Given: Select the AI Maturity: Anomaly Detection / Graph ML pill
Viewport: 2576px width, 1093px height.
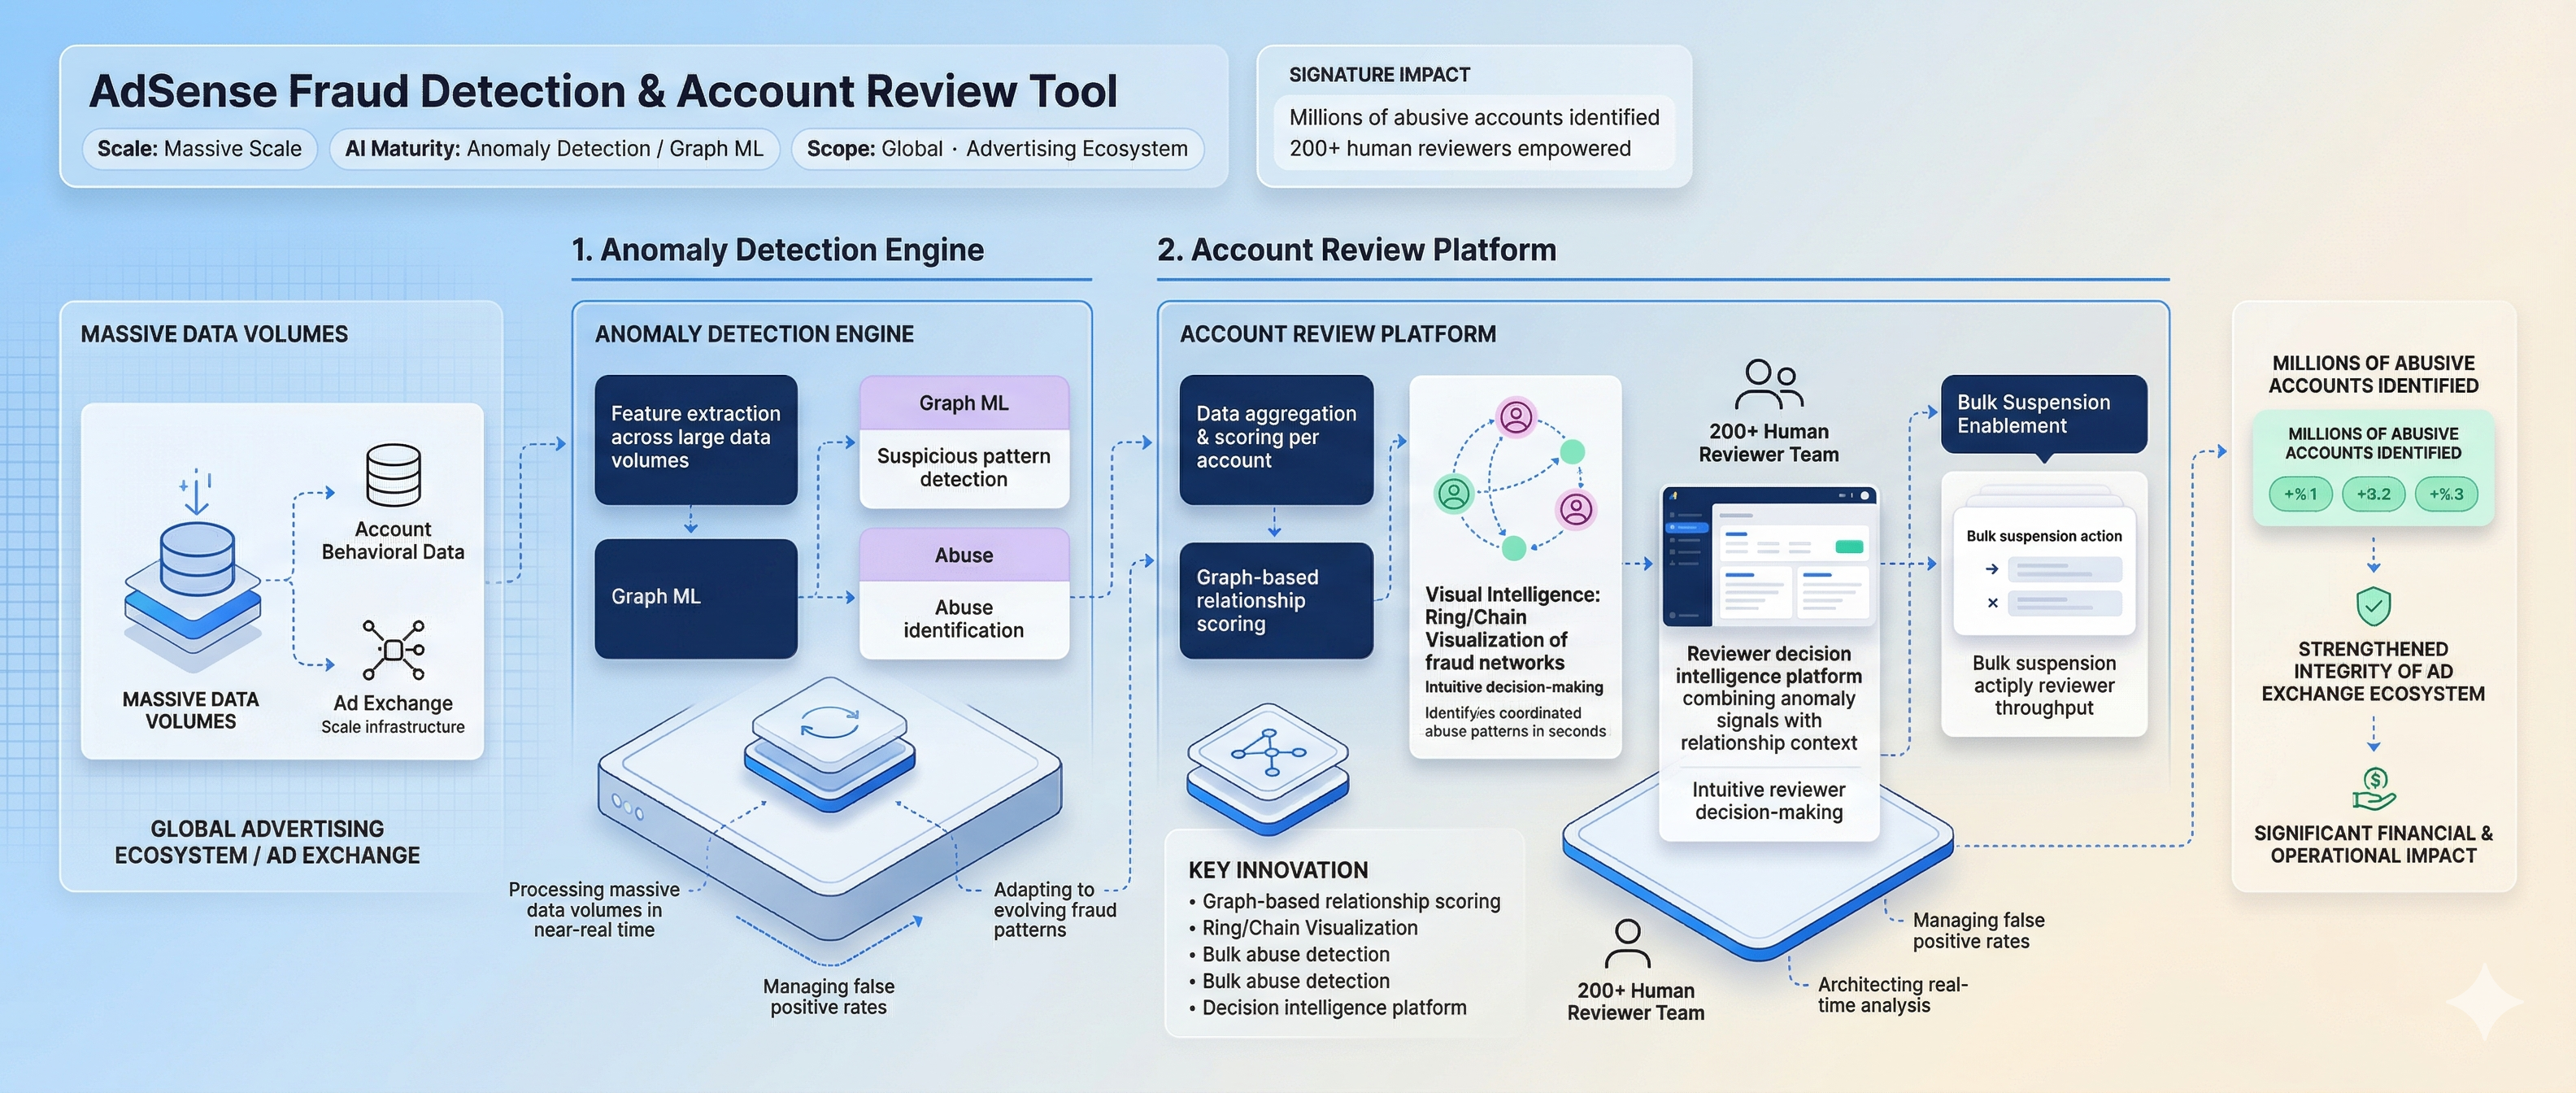Looking at the screenshot, I should click(x=554, y=149).
